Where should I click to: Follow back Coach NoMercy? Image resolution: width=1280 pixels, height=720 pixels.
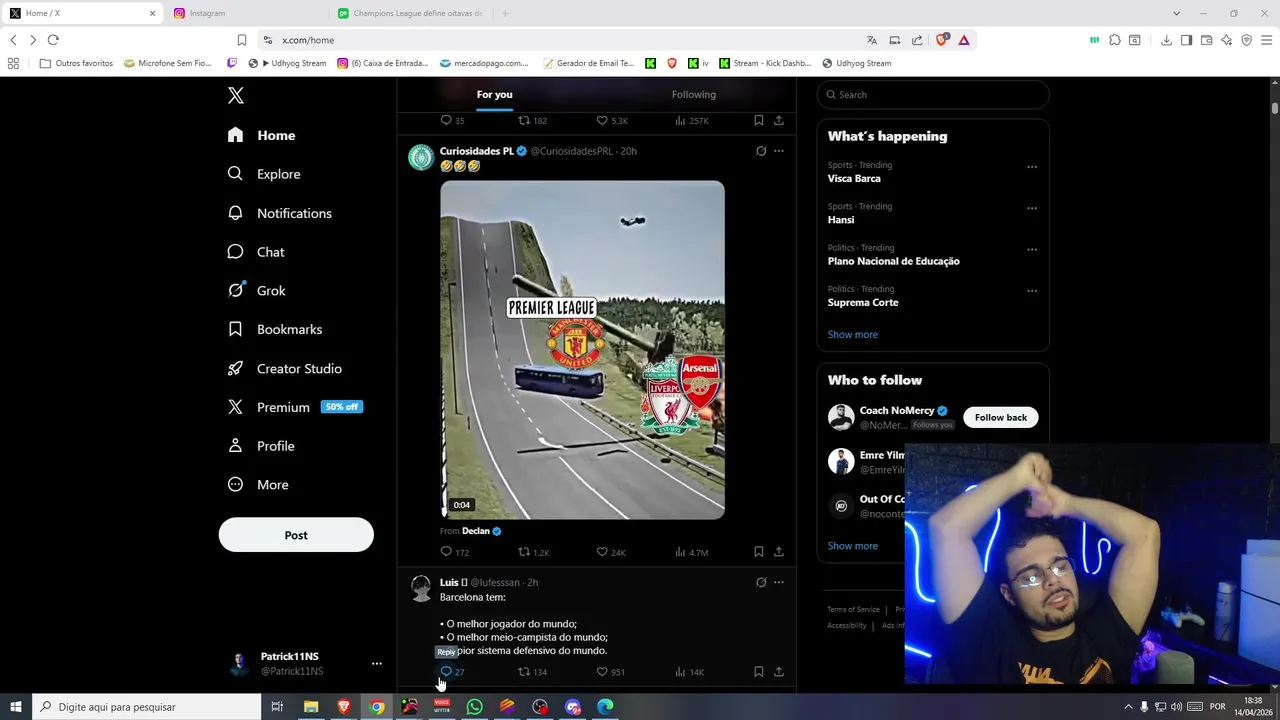[x=1001, y=417]
